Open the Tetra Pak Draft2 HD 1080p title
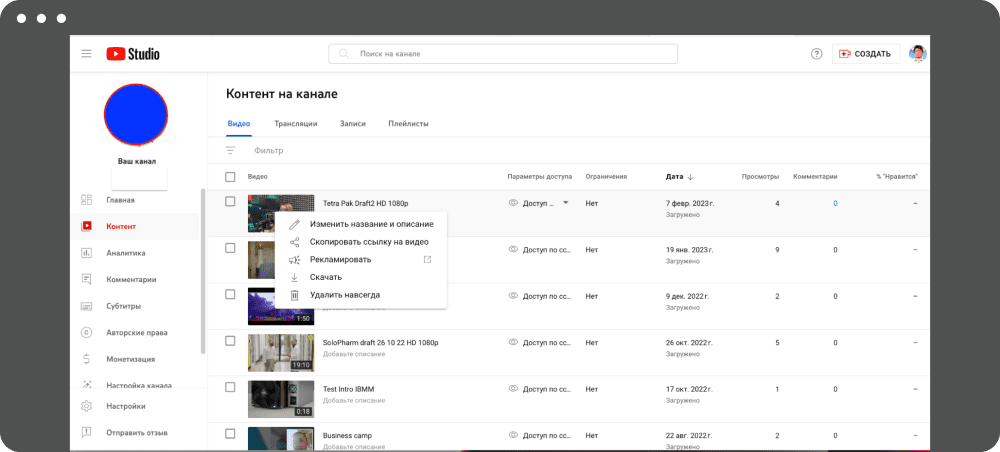 [x=365, y=203]
